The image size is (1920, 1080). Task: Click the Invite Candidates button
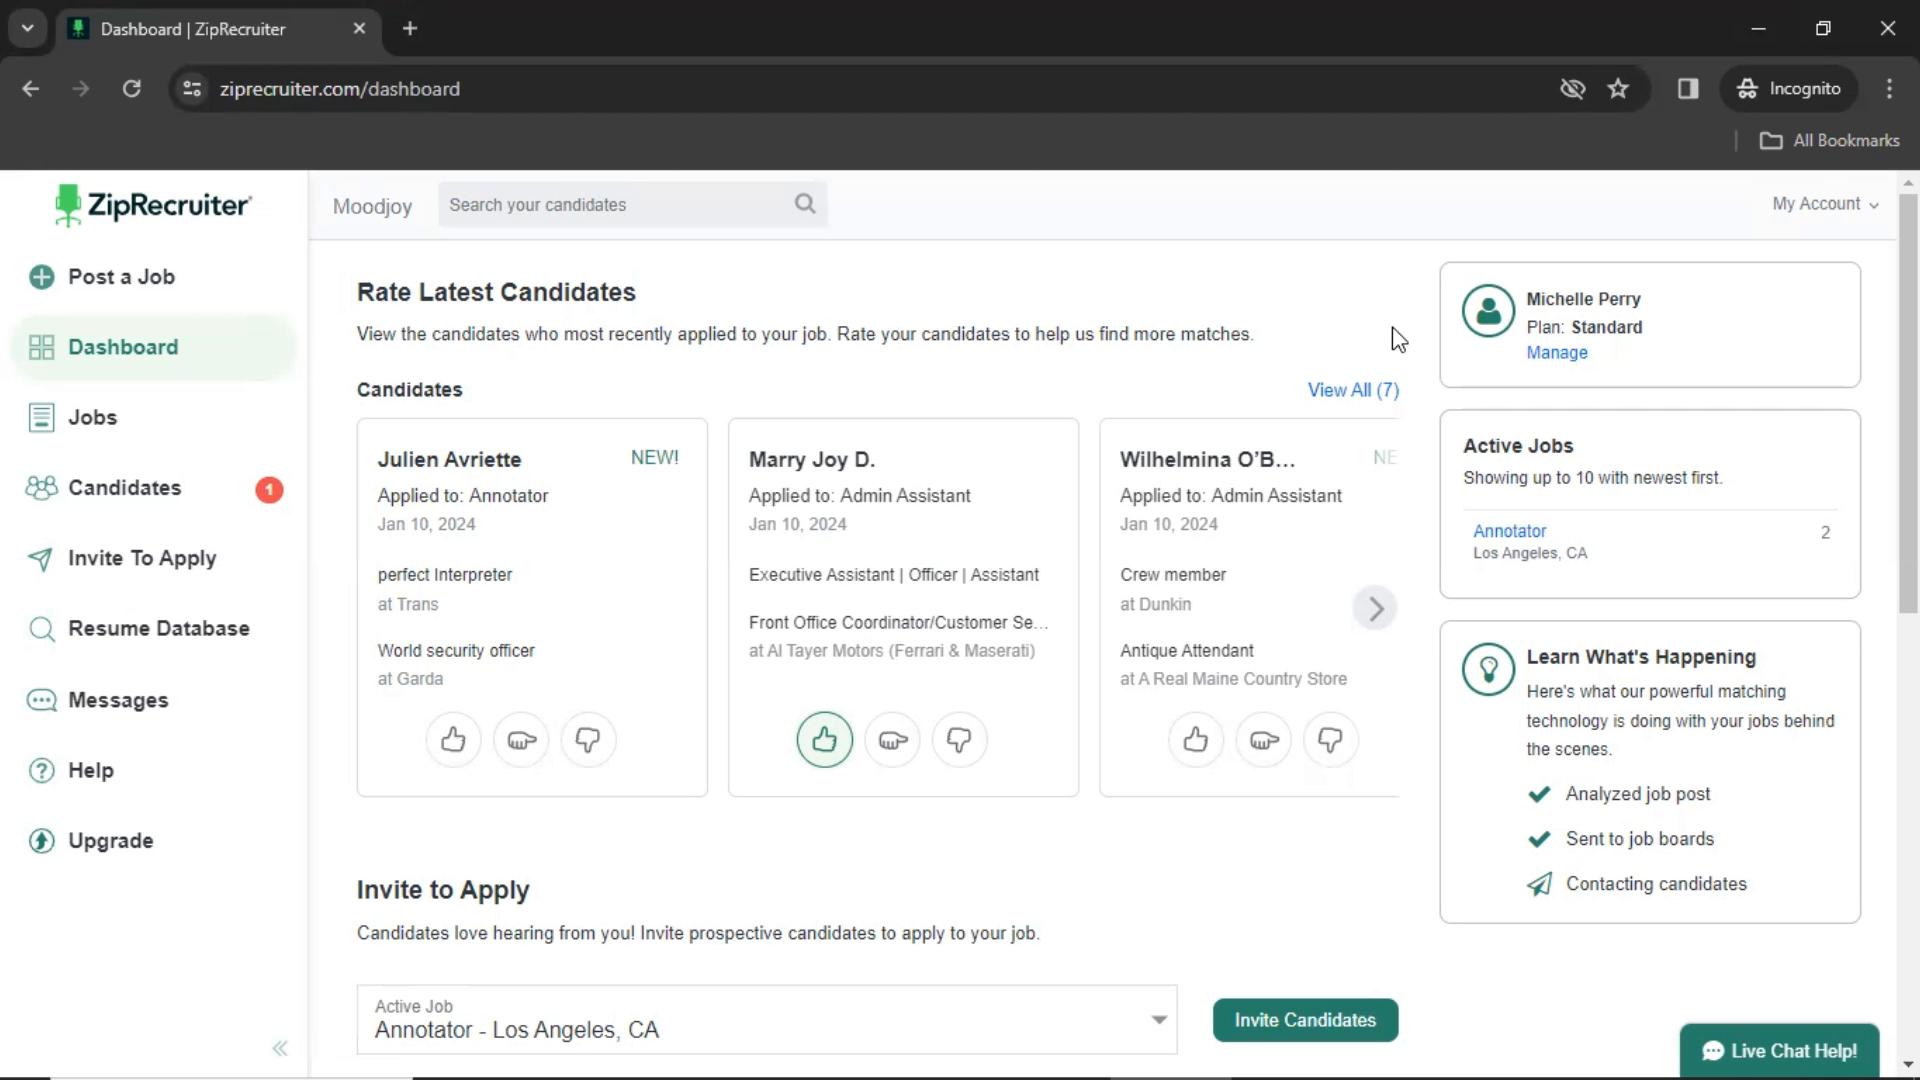pyautogui.click(x=1304, y=1019)
